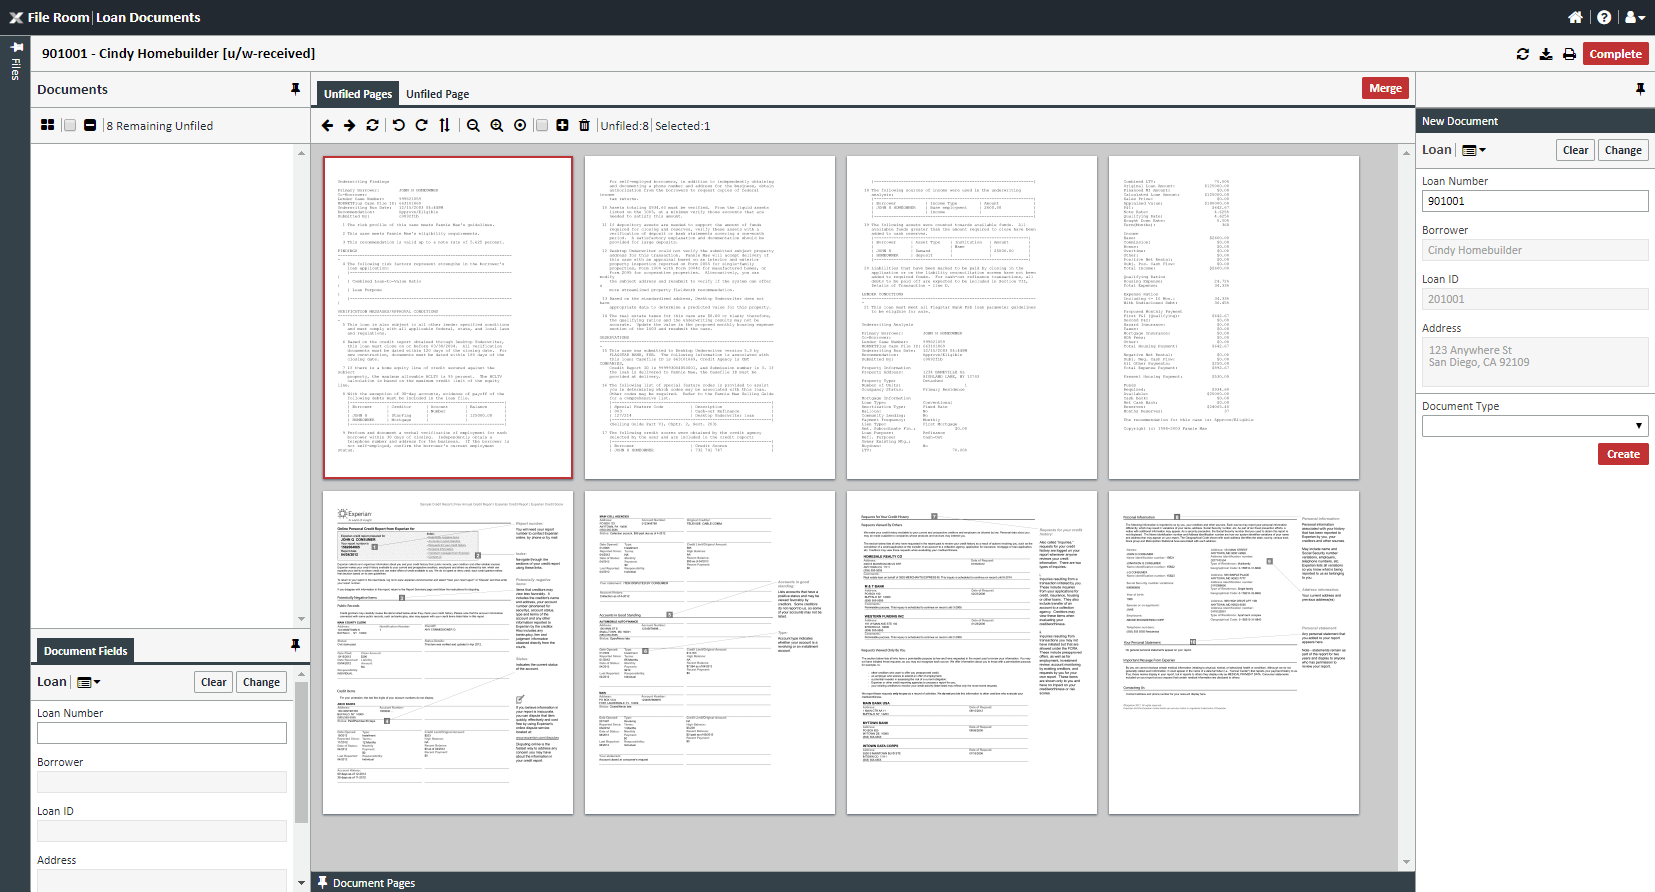
Task: Rotate selected page counterclockwise
Action: click(x=398, y=125)
